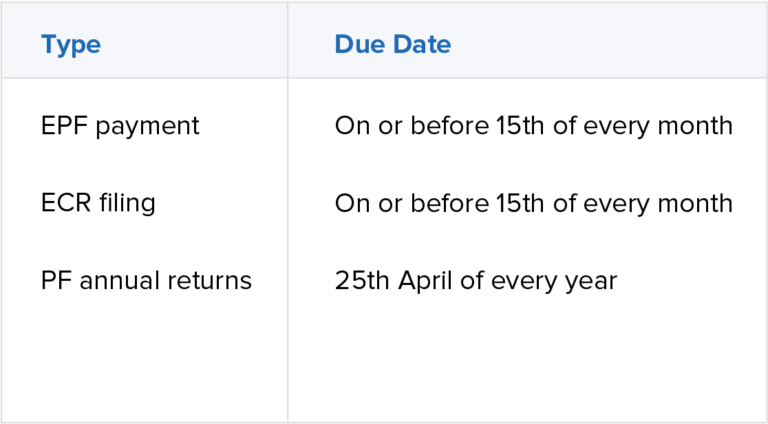Click empty cell below "PF annual returns"
Screen dimensions: 768x424
pos(146,360)
